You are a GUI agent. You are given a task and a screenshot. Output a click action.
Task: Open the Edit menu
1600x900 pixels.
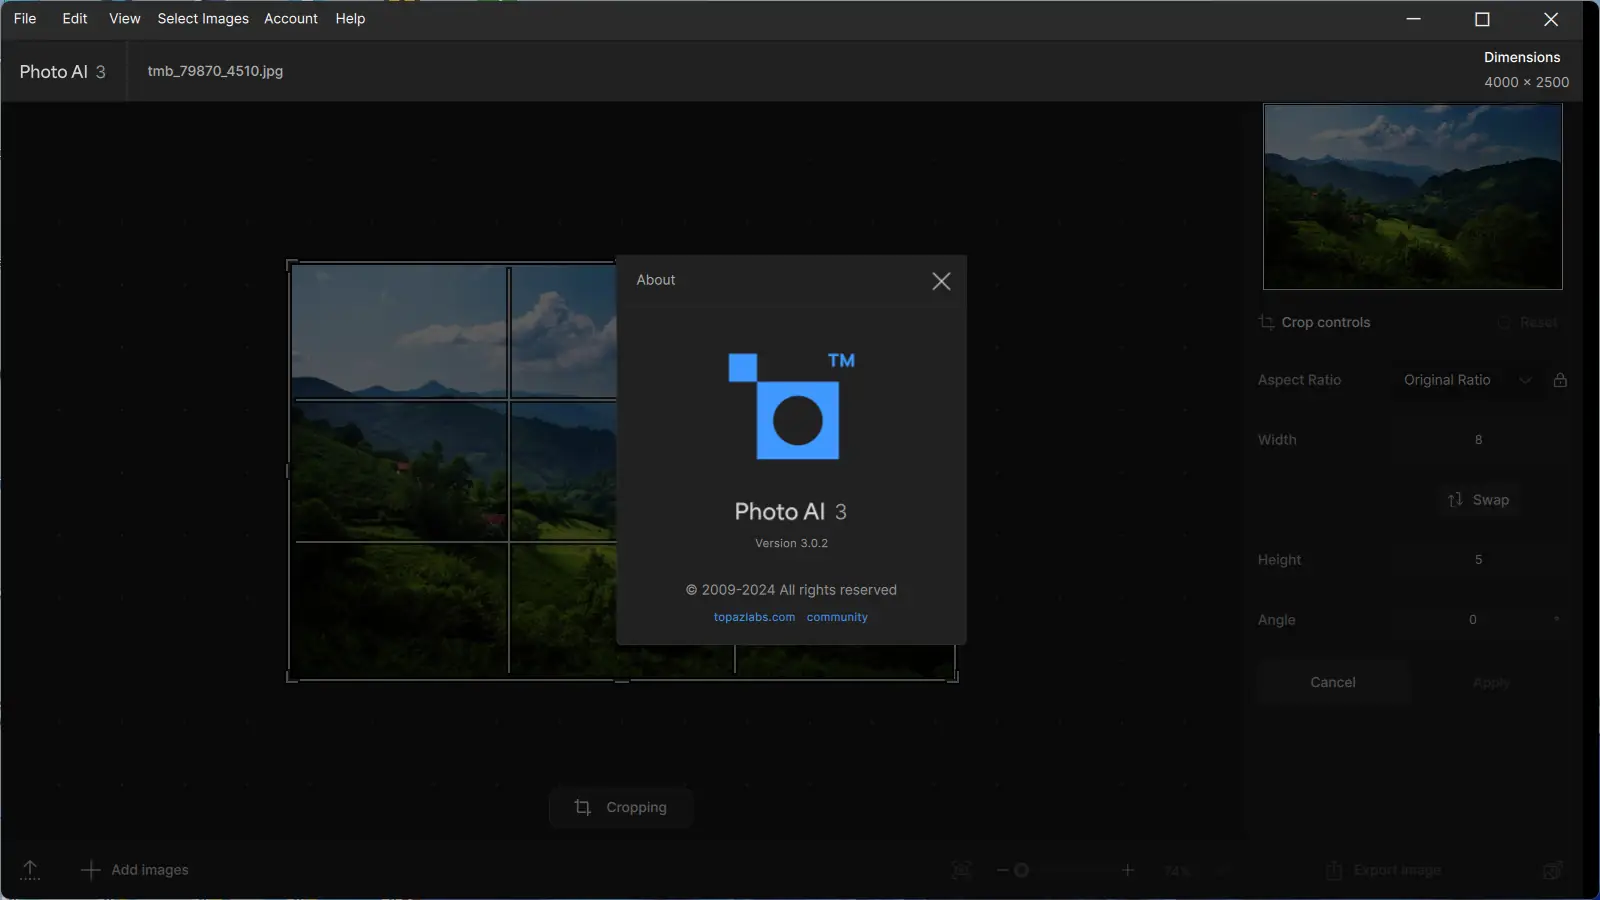(75, 18)
